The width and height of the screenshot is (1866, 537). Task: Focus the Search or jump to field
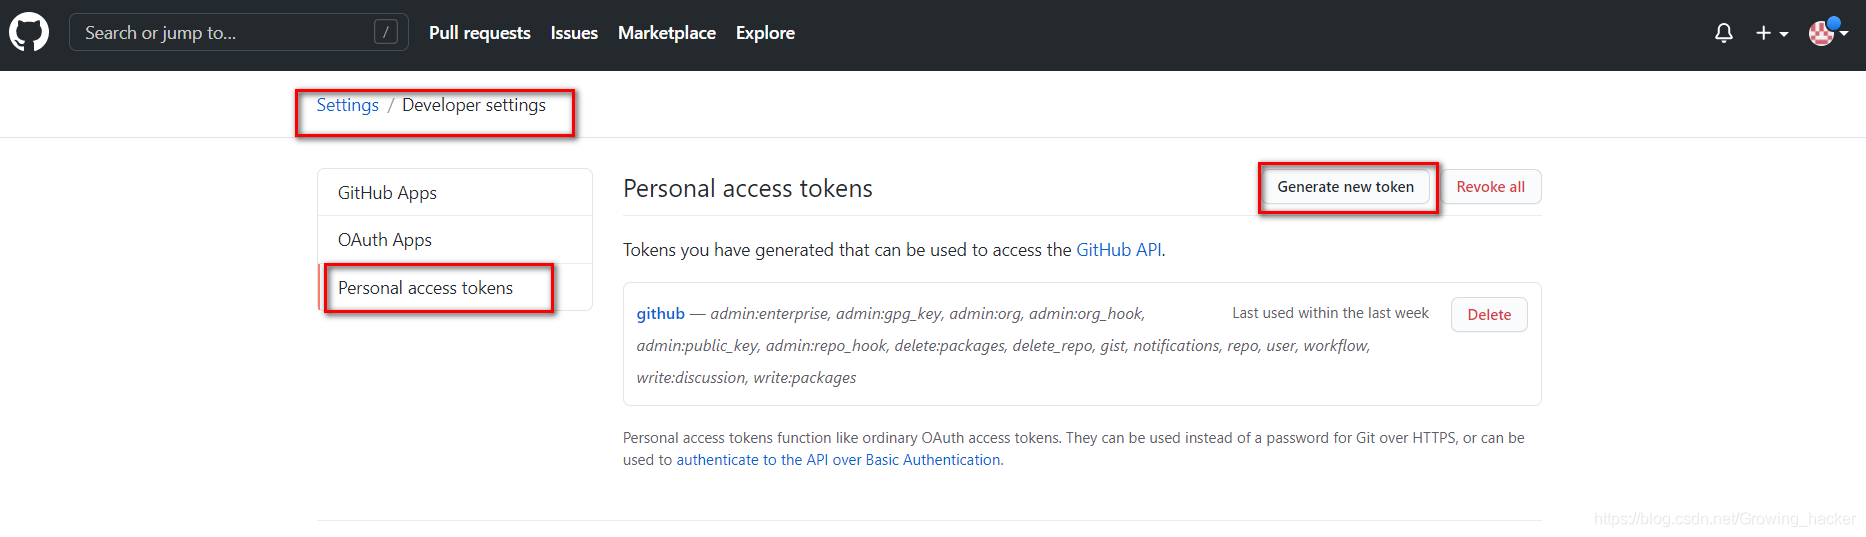(x=239, y=32)
